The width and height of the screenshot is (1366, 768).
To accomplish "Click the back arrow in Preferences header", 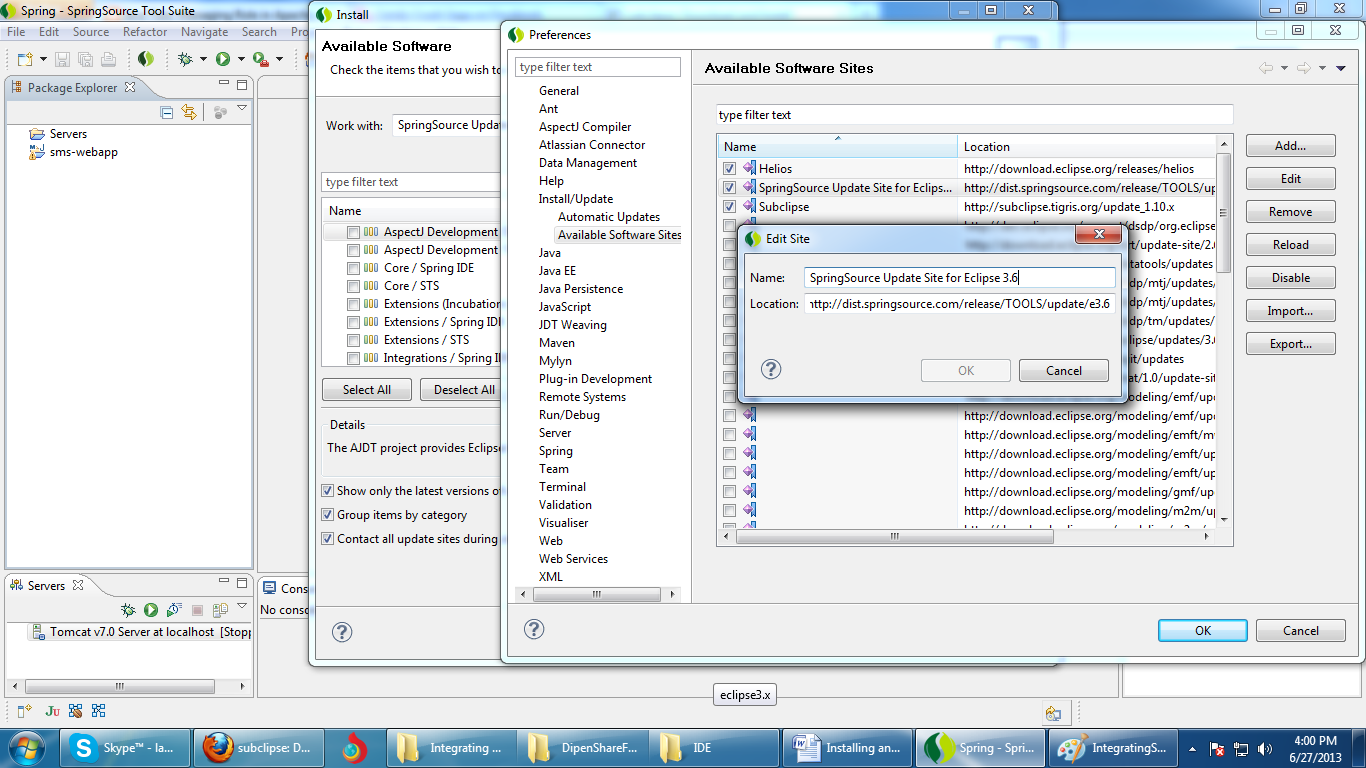I will [x=1266, y=68].
